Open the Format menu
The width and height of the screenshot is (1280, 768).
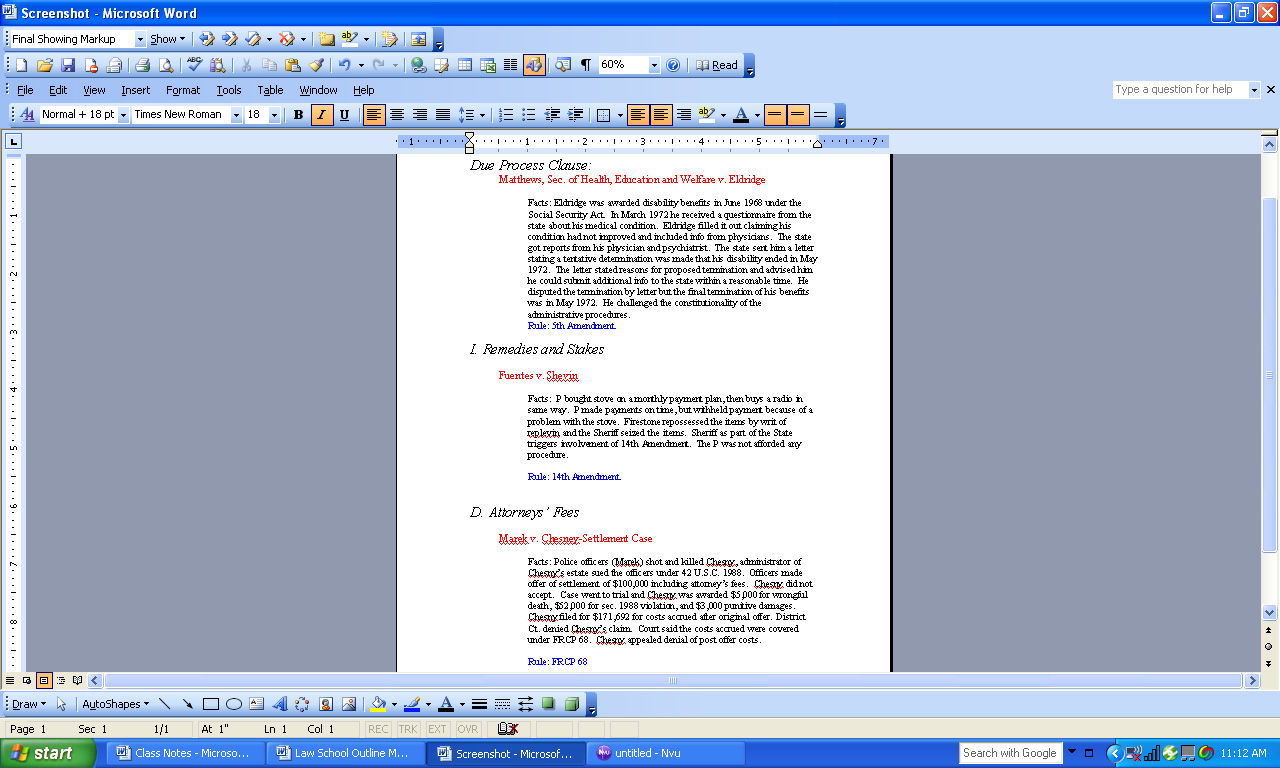pyautogui.click(x=183, y=90)
